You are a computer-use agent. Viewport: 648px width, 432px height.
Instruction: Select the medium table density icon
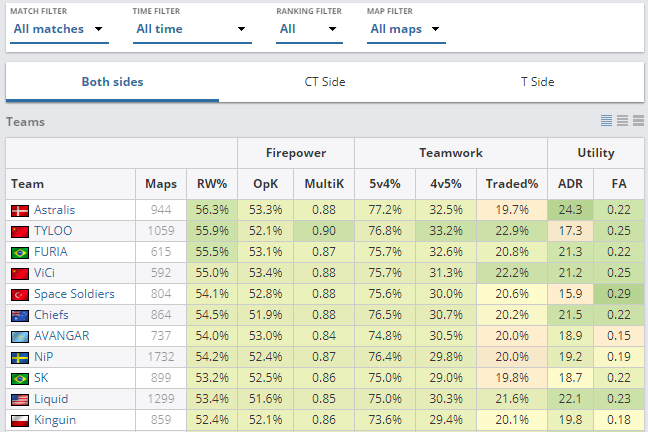622,120
